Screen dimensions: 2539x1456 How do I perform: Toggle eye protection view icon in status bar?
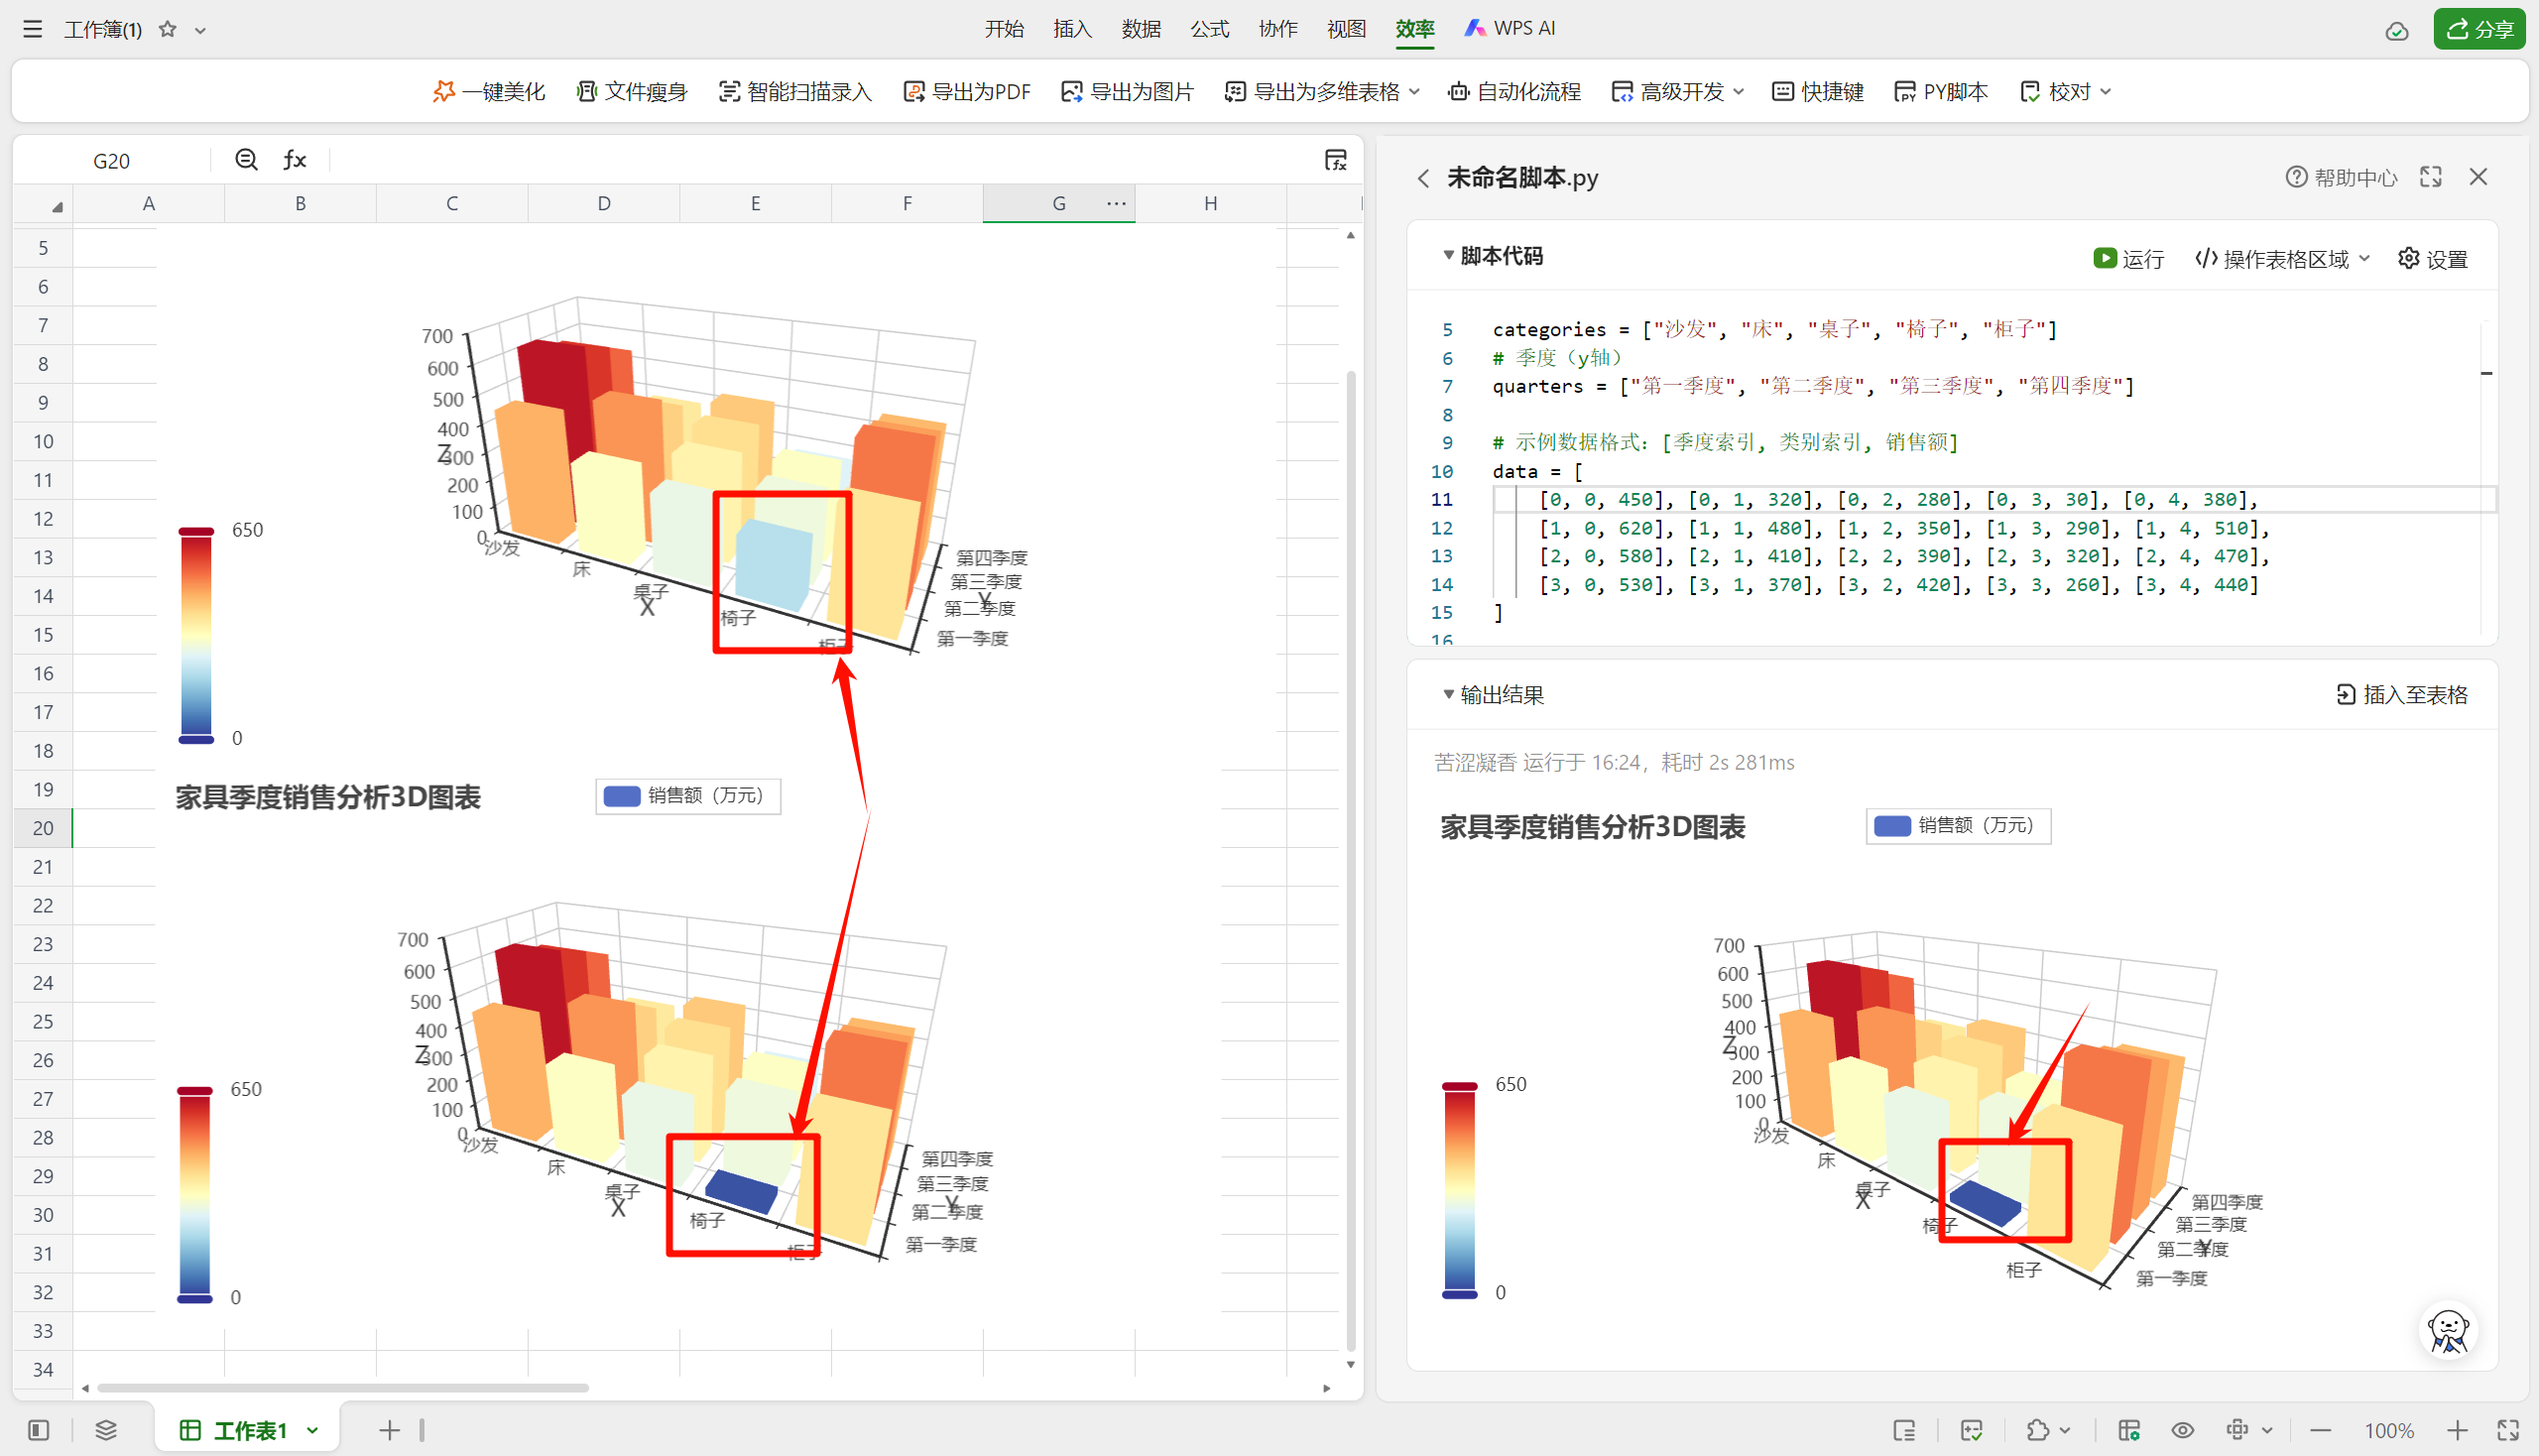click(x=2183, y=1430)
